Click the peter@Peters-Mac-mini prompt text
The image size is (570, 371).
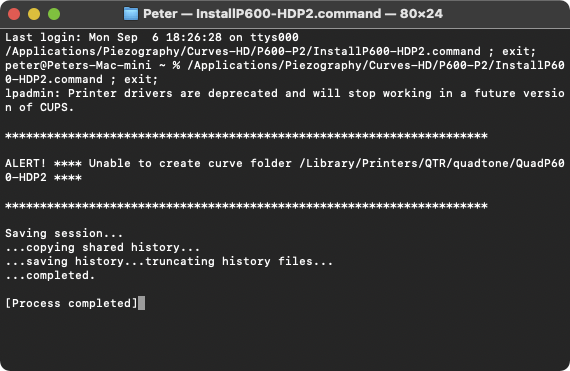[x=78, y=65]
